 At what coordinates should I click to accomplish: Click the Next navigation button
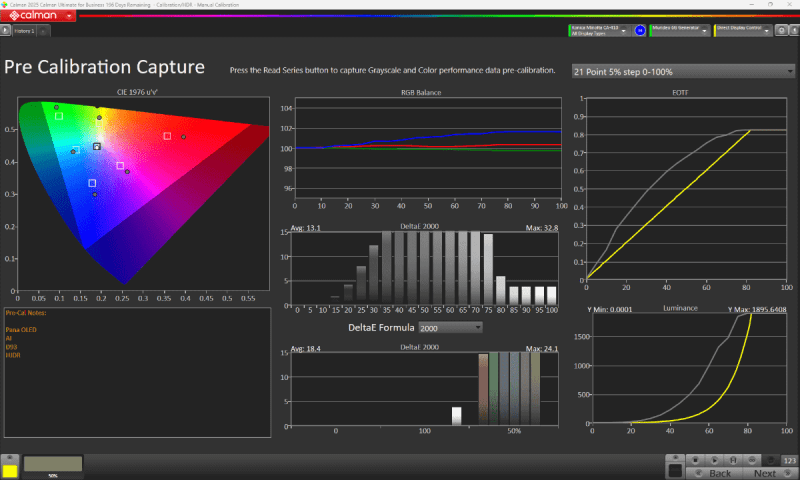pyautogui.click(x=765, y=473)
